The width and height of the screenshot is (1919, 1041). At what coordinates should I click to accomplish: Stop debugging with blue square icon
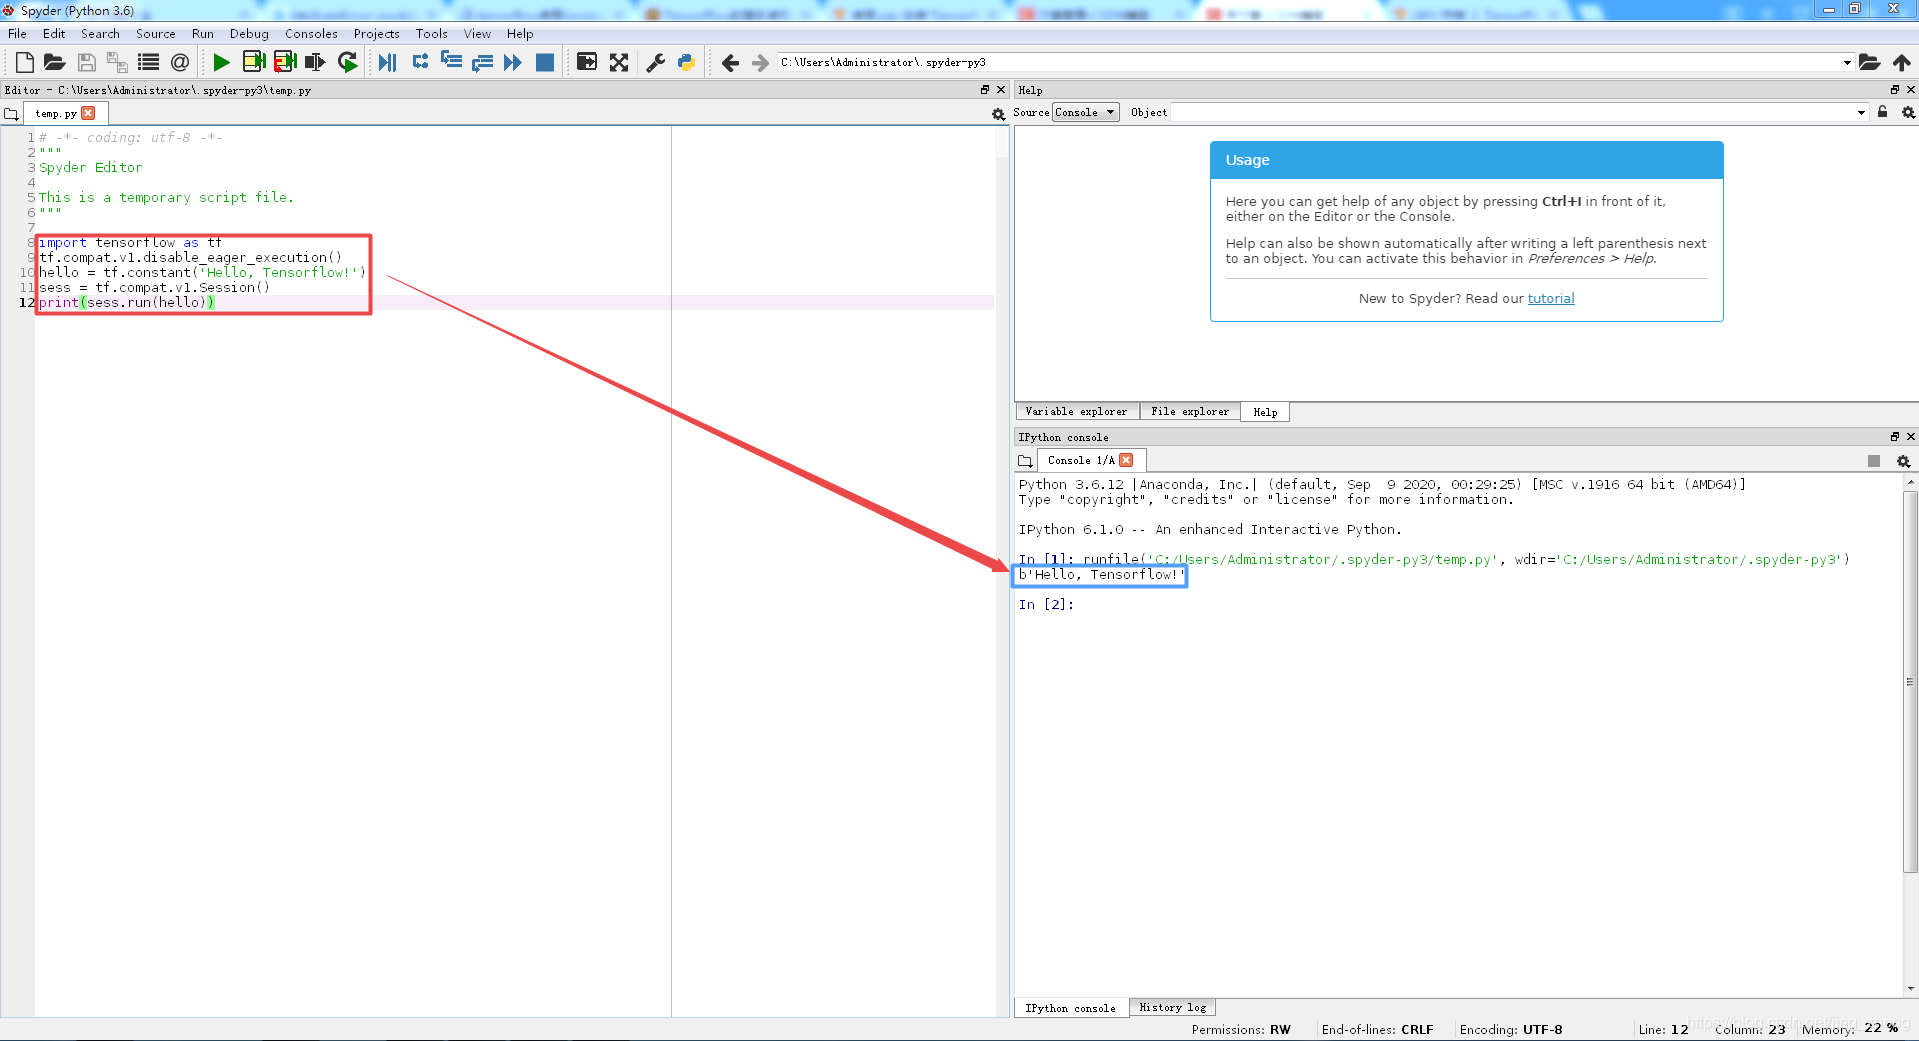(545, 62)
